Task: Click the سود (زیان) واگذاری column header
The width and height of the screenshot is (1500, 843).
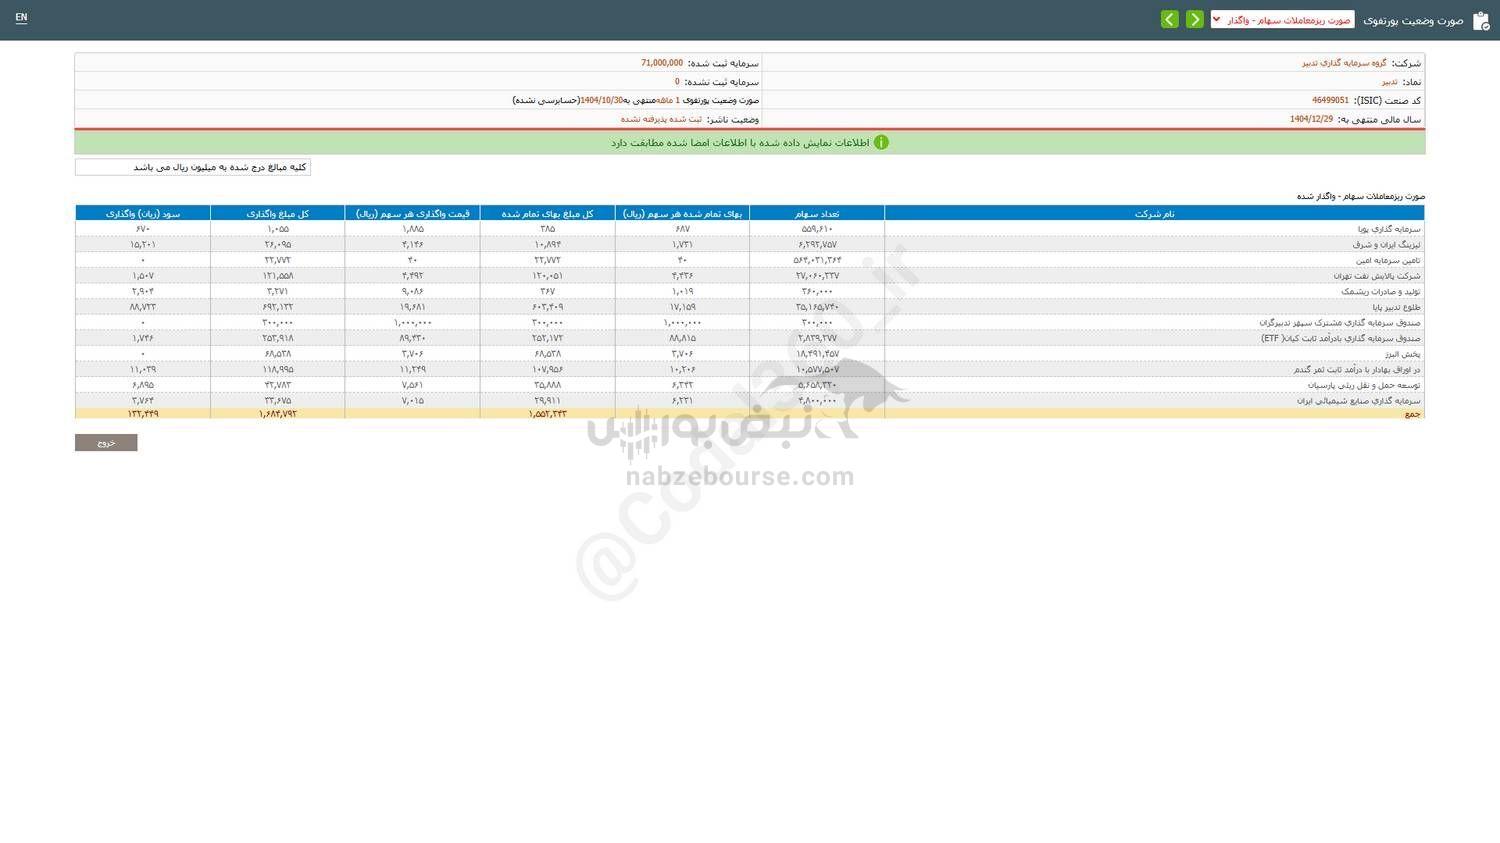Action: pyautogui.click(x=142, y=213)
